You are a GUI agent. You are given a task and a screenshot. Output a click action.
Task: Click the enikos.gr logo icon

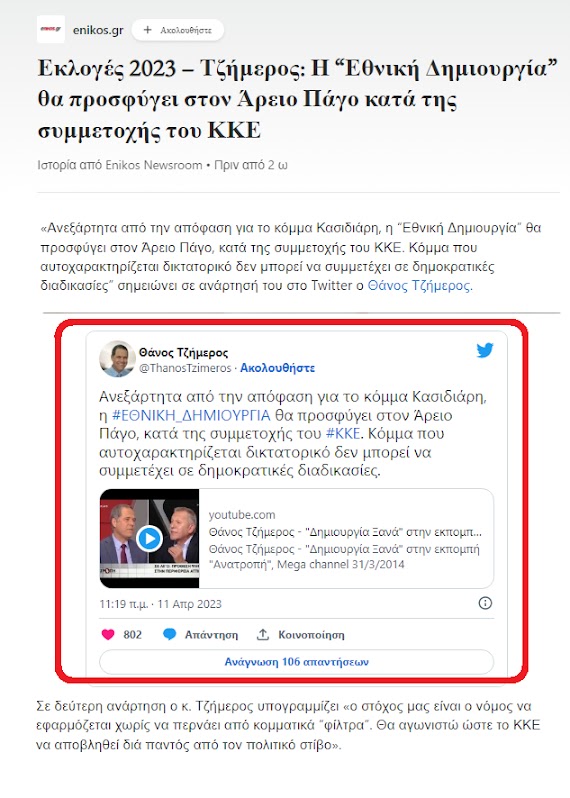[51, 30]
